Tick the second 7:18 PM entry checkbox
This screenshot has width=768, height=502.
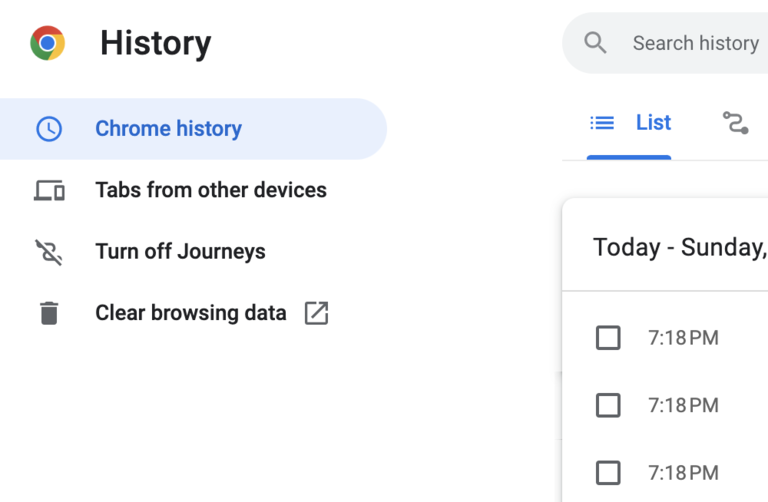tap(608, 405)
